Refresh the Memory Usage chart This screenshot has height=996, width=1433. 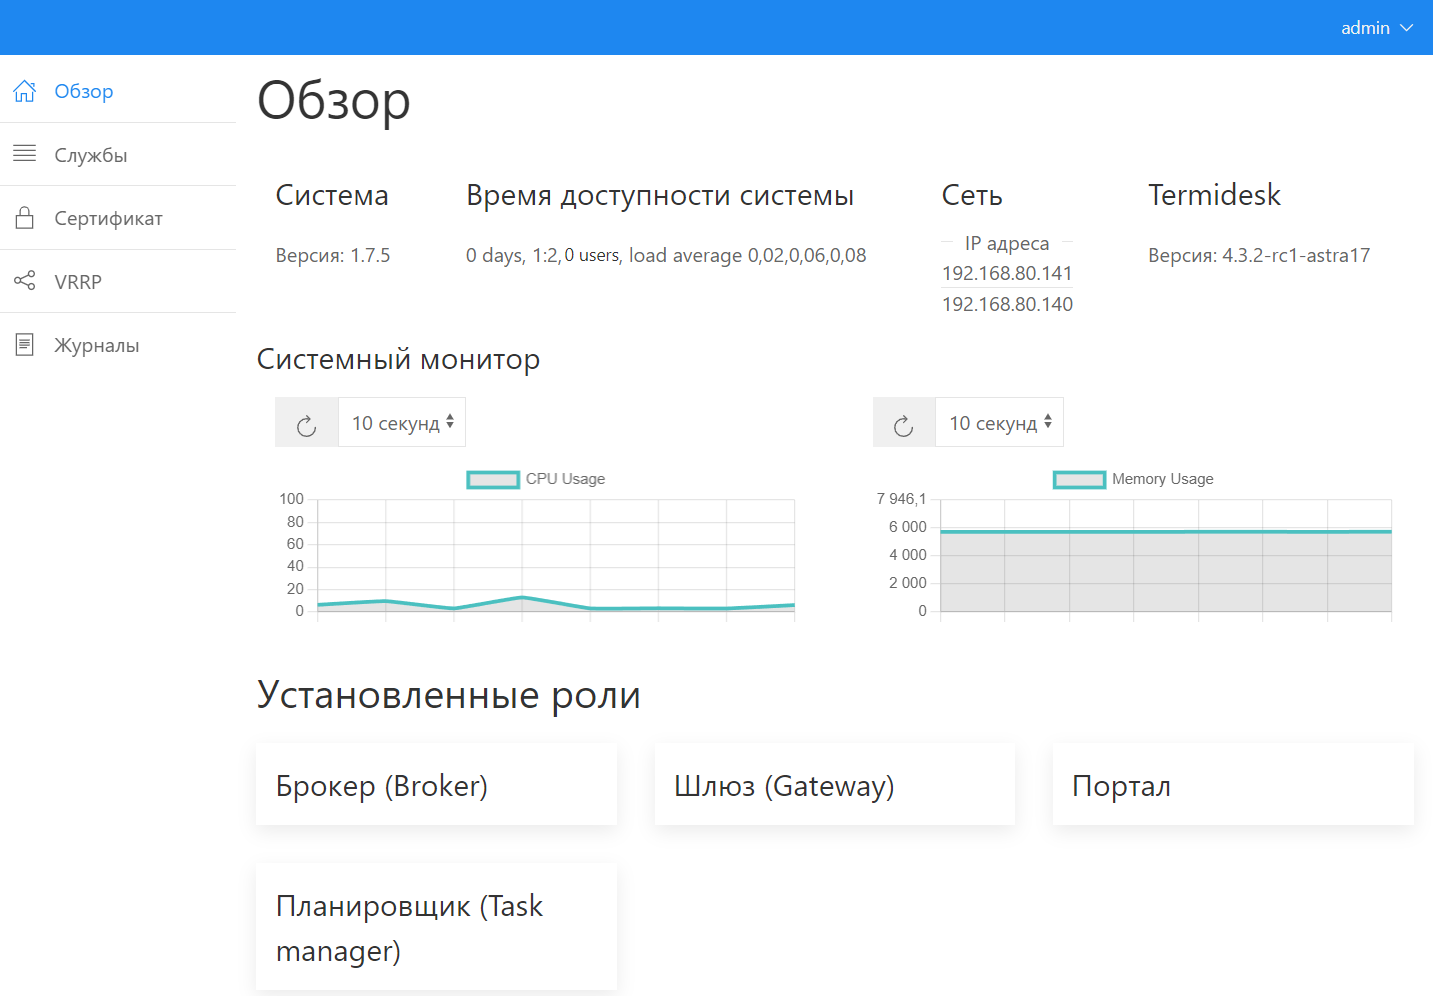click(x=904, y=423)
